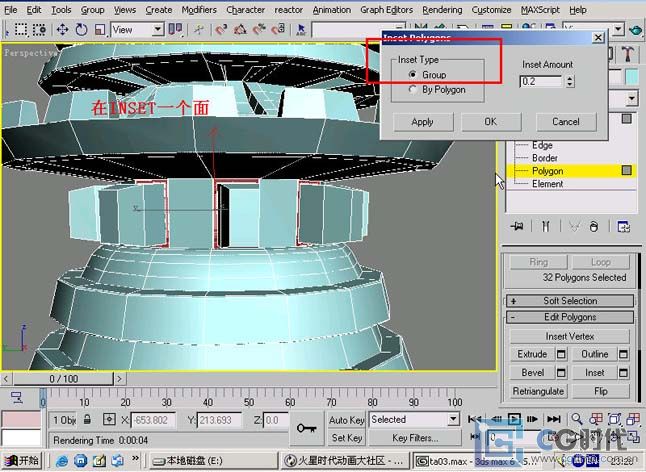Go to the start frame
Image resolution: width=646 pixels, height=472 pixels.
475,419
